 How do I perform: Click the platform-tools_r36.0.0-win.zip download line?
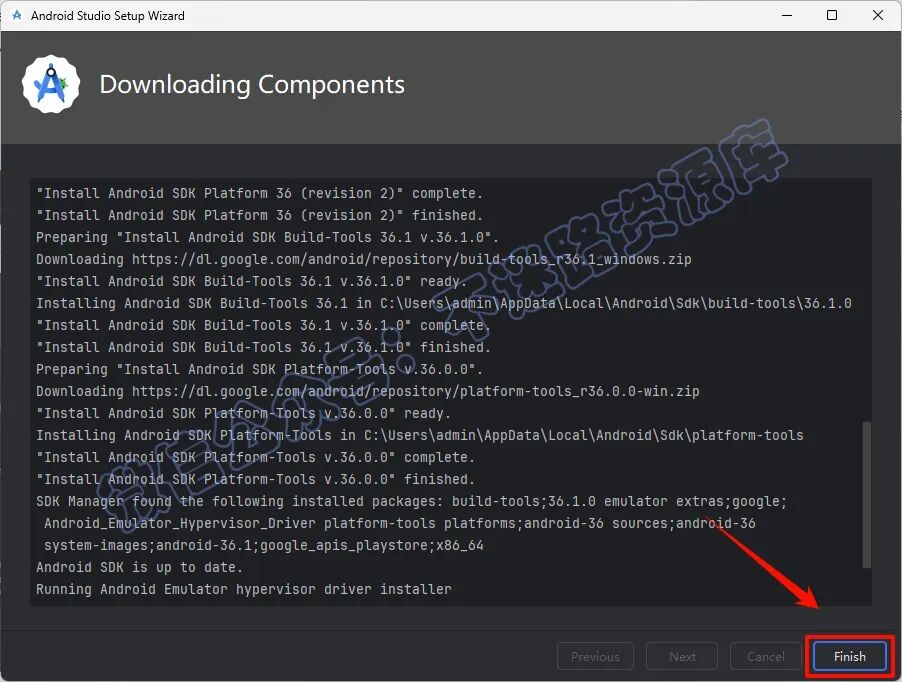[x=368, y=392]
